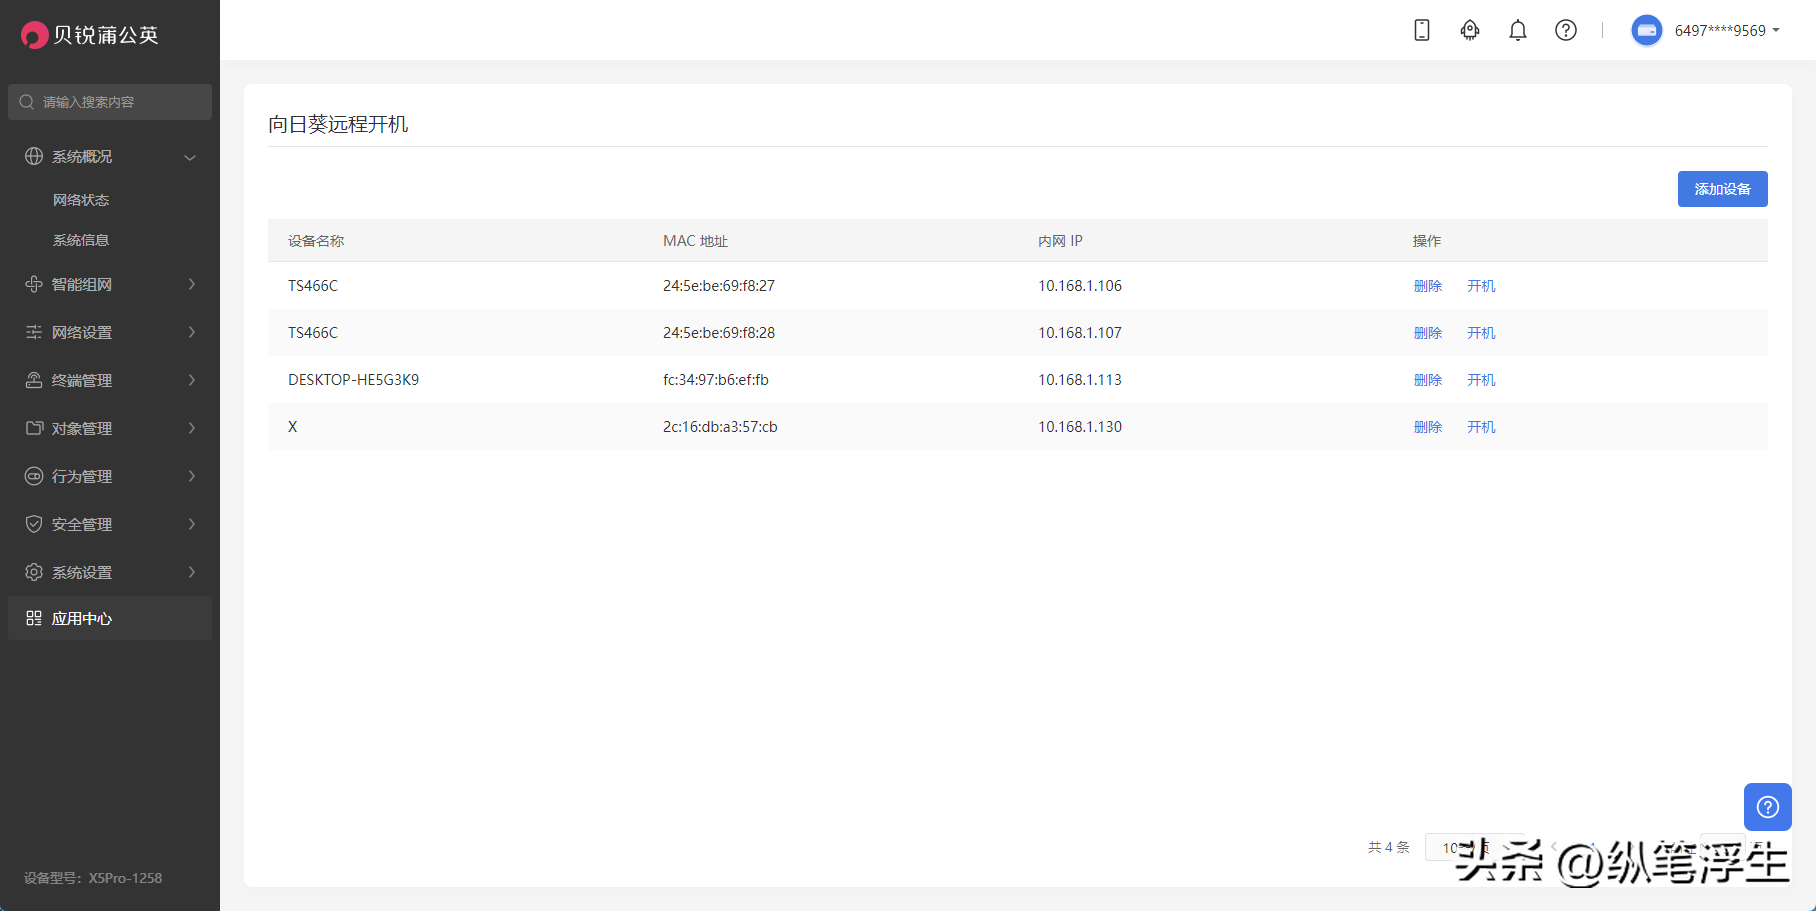Open 安全管理 menu

[x=110, y=524]
